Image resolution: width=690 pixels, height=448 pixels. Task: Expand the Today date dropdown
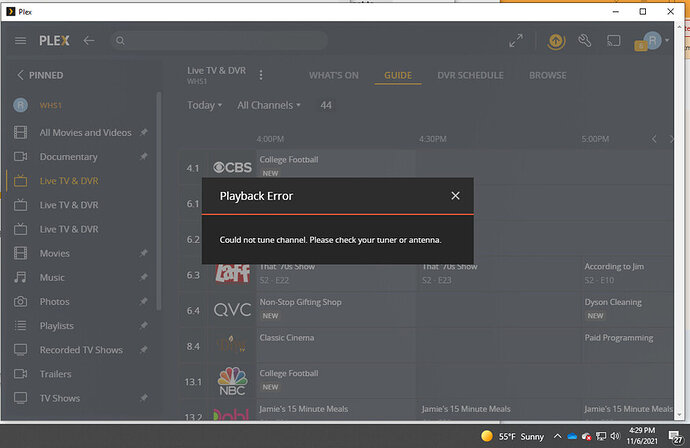pyautogui.click(x=205, y=105)
